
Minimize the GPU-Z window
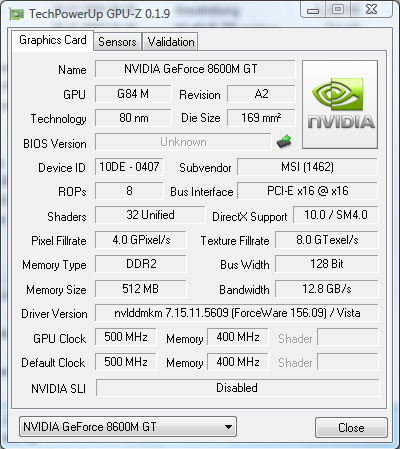(x=313, y=10)
